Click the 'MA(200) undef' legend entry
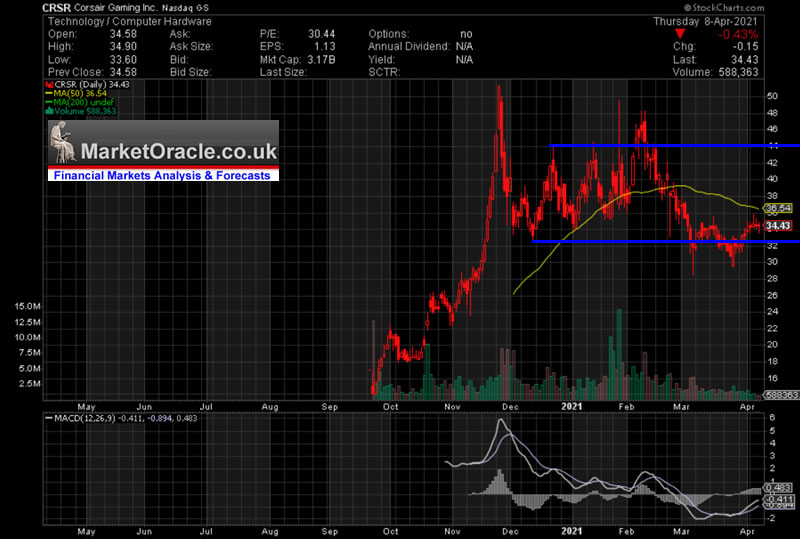800x539 pixels. pos(80,102)
